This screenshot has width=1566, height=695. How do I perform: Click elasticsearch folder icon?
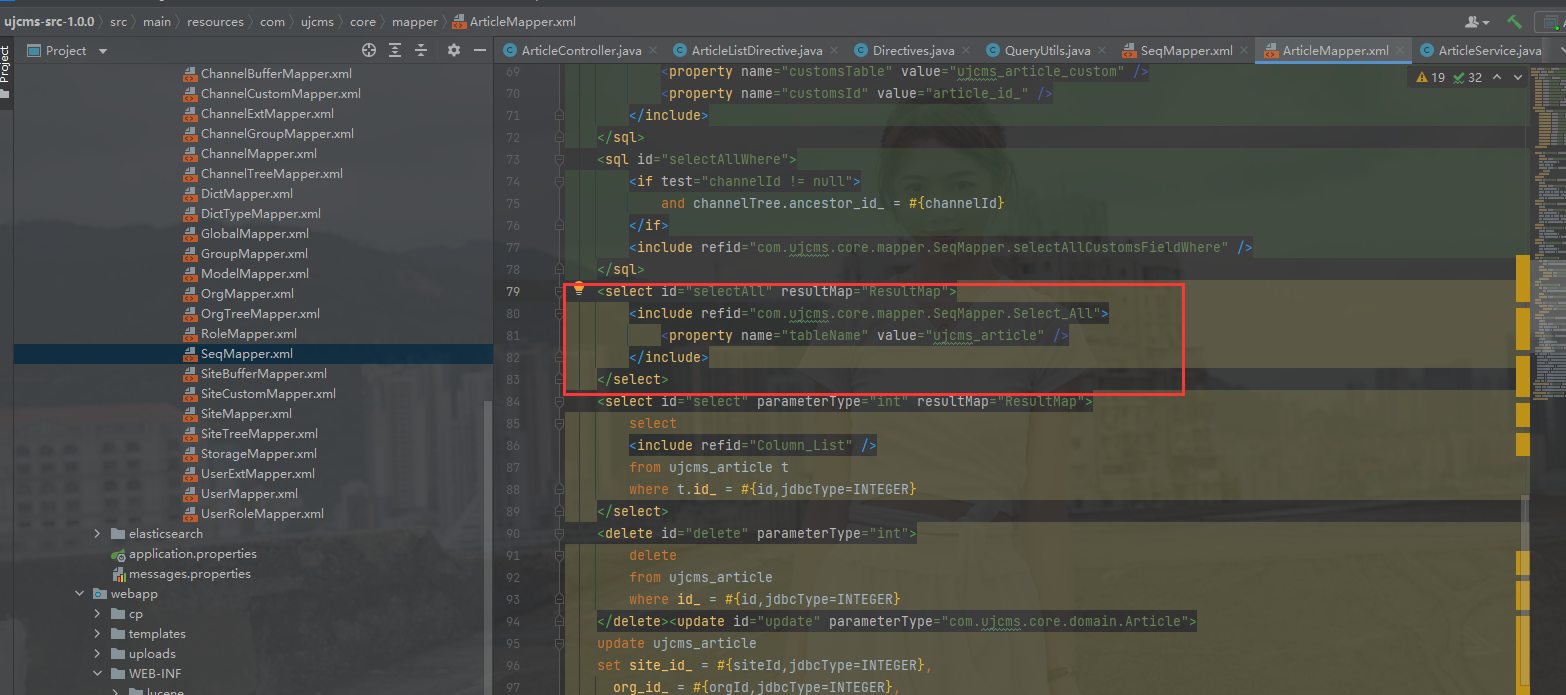click(118, 534)
